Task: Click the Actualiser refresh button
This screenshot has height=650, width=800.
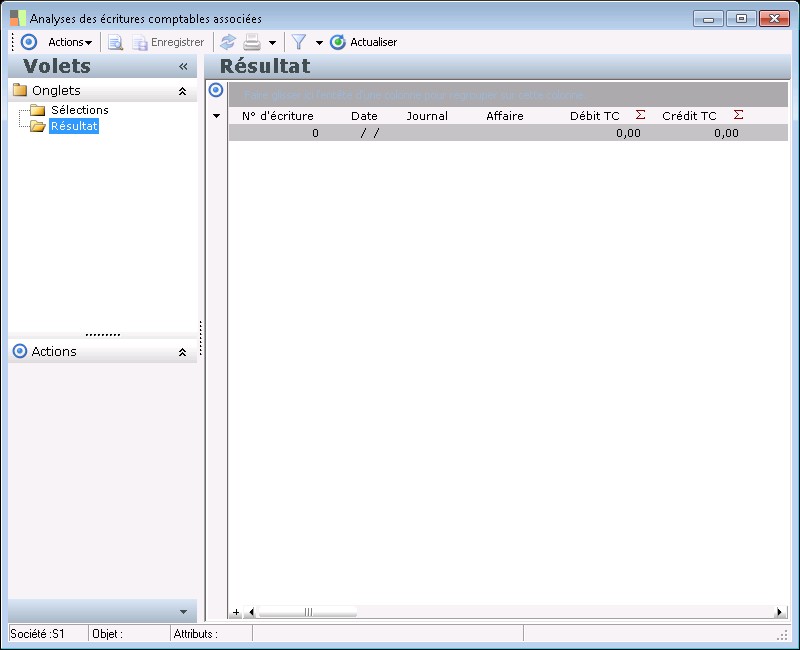Action: [x=364, y=42]
